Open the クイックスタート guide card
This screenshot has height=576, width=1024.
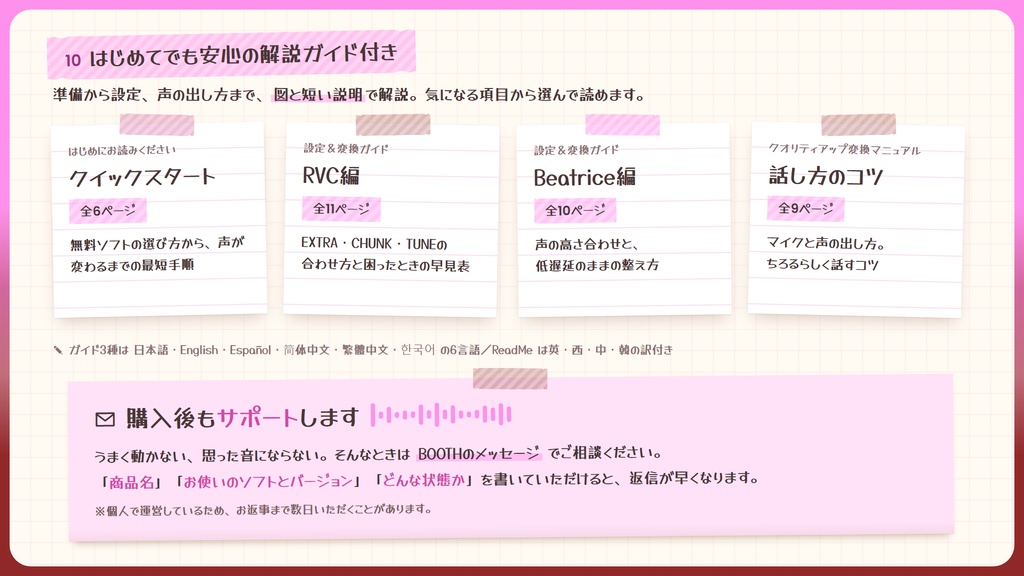(159, 219)
